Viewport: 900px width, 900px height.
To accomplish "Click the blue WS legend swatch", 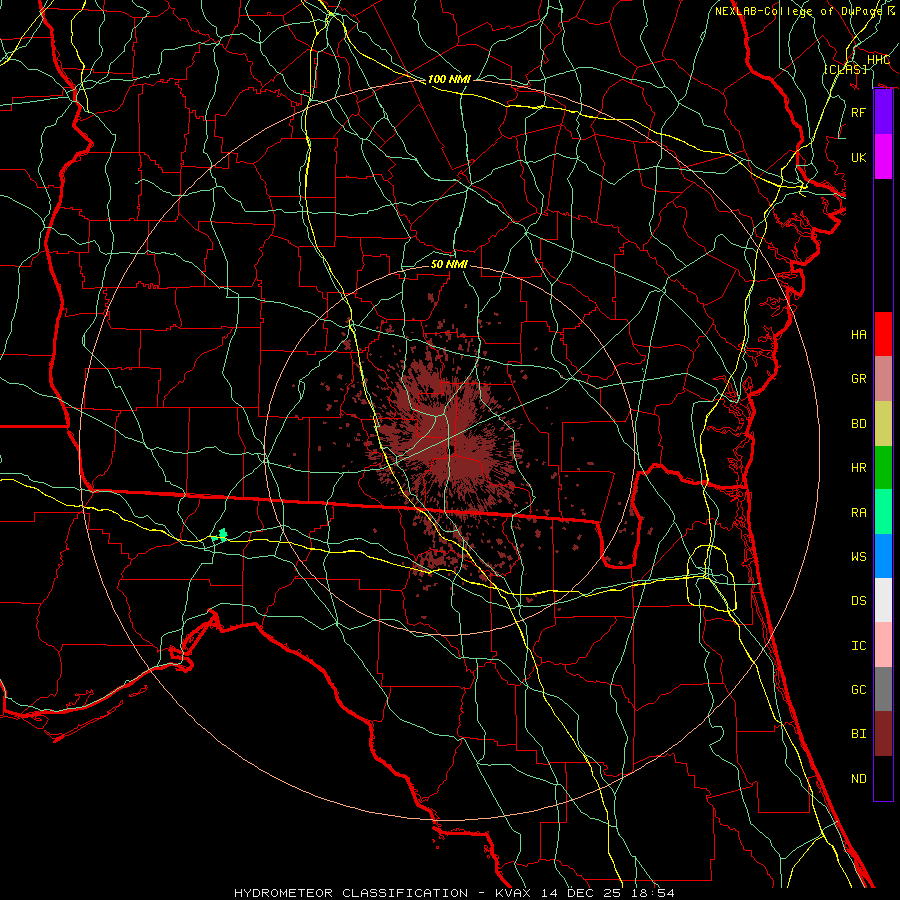I will (883, 556).
